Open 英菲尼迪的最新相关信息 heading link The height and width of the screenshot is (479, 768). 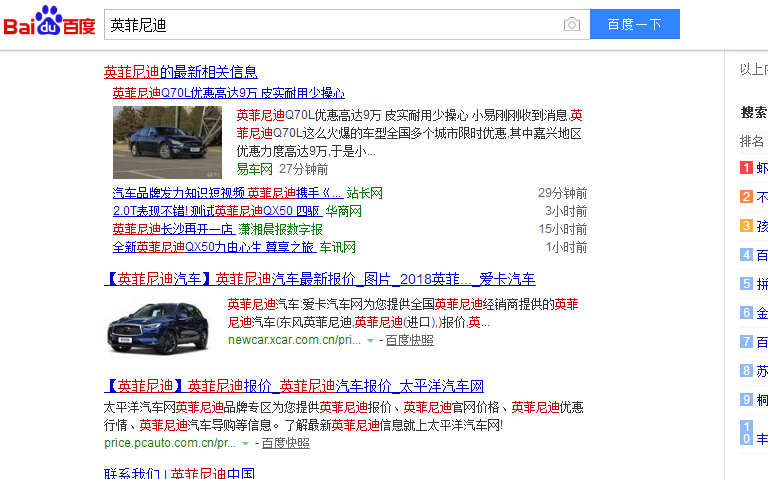tap(181, 72)
